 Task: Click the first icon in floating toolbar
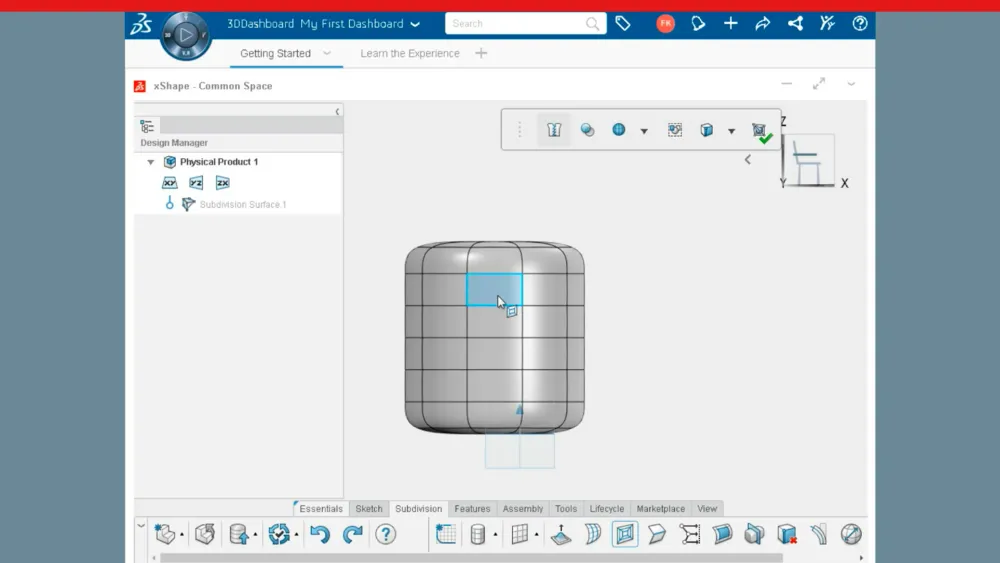[x=554, y=130]
